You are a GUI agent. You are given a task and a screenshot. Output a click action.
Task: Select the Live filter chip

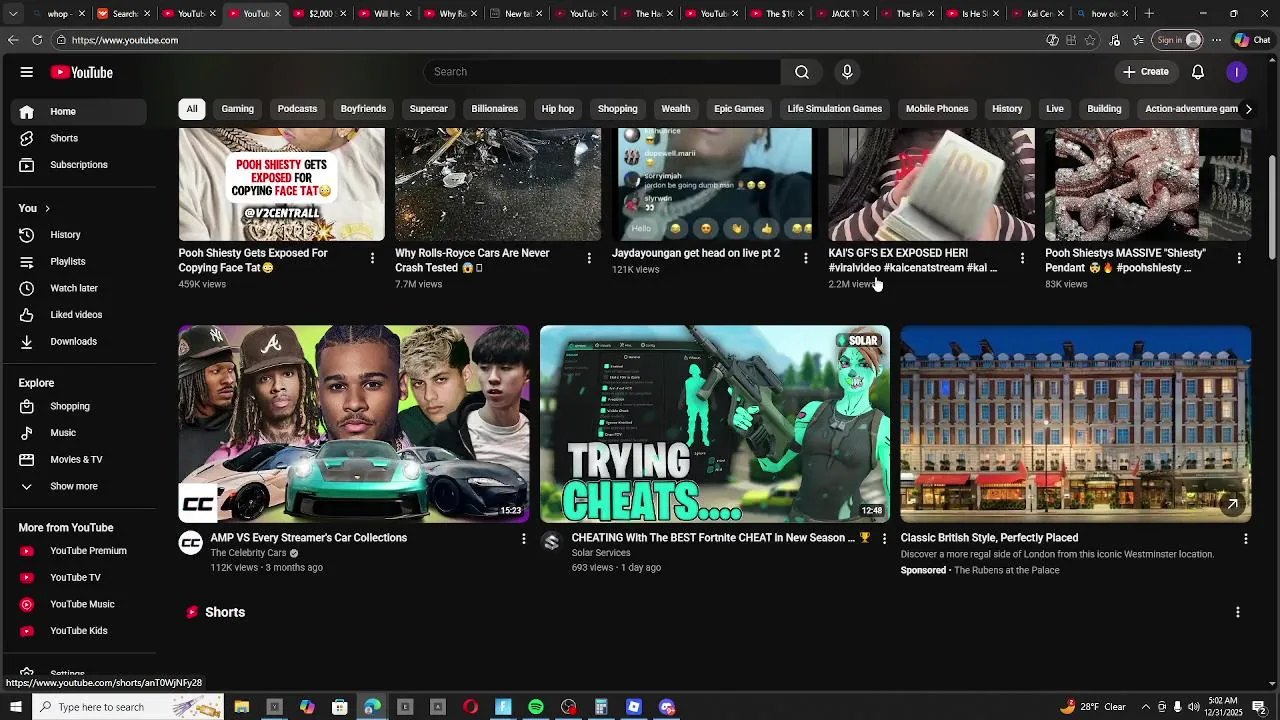pyautogui.click(x=1055, y=109)
